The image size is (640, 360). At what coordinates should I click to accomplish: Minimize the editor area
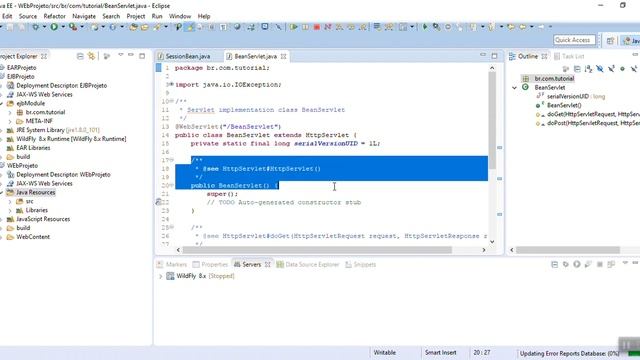point(483,55)
